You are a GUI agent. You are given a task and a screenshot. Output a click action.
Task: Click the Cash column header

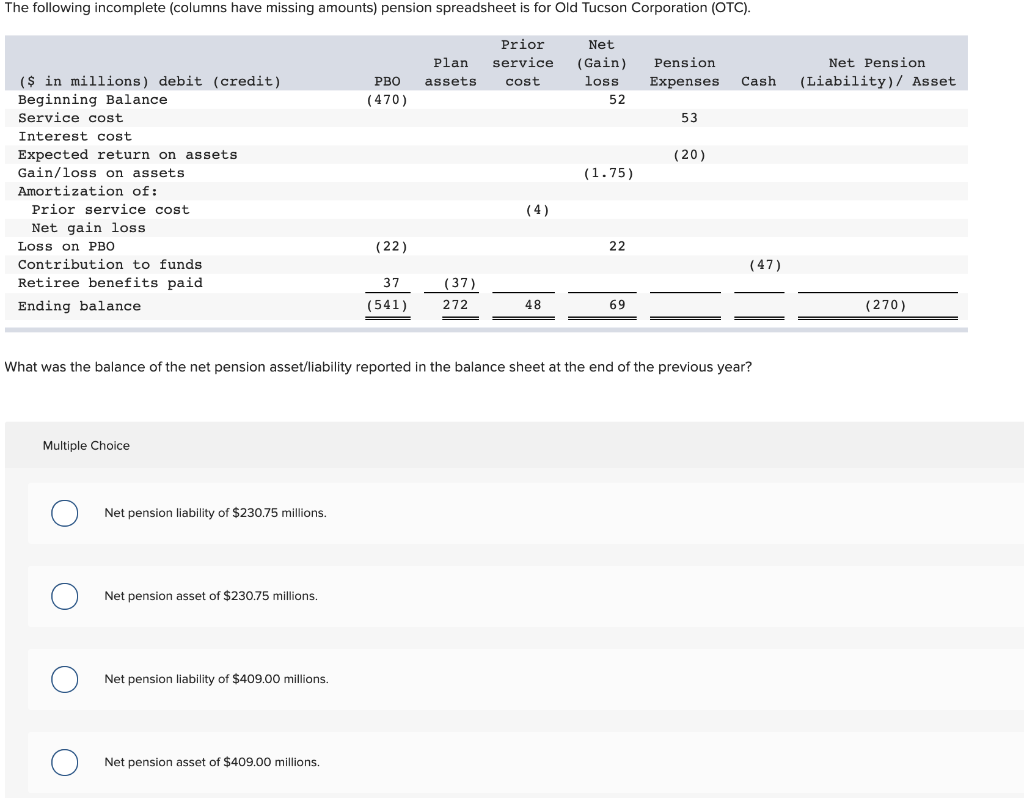[x=758, y=81]
